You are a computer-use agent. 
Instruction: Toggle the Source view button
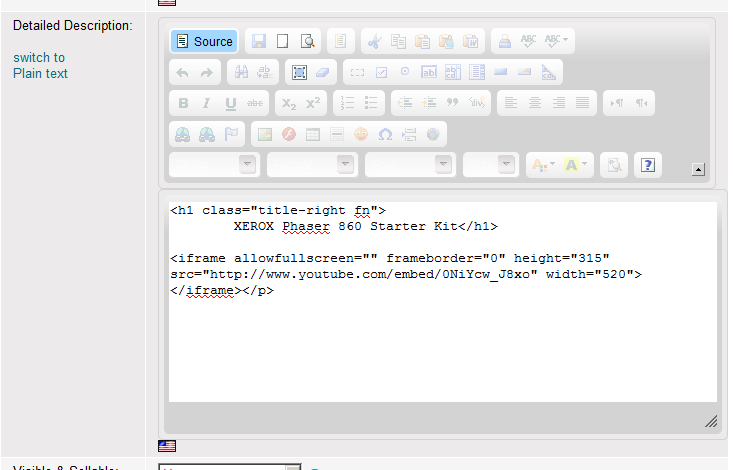(204, 41)
